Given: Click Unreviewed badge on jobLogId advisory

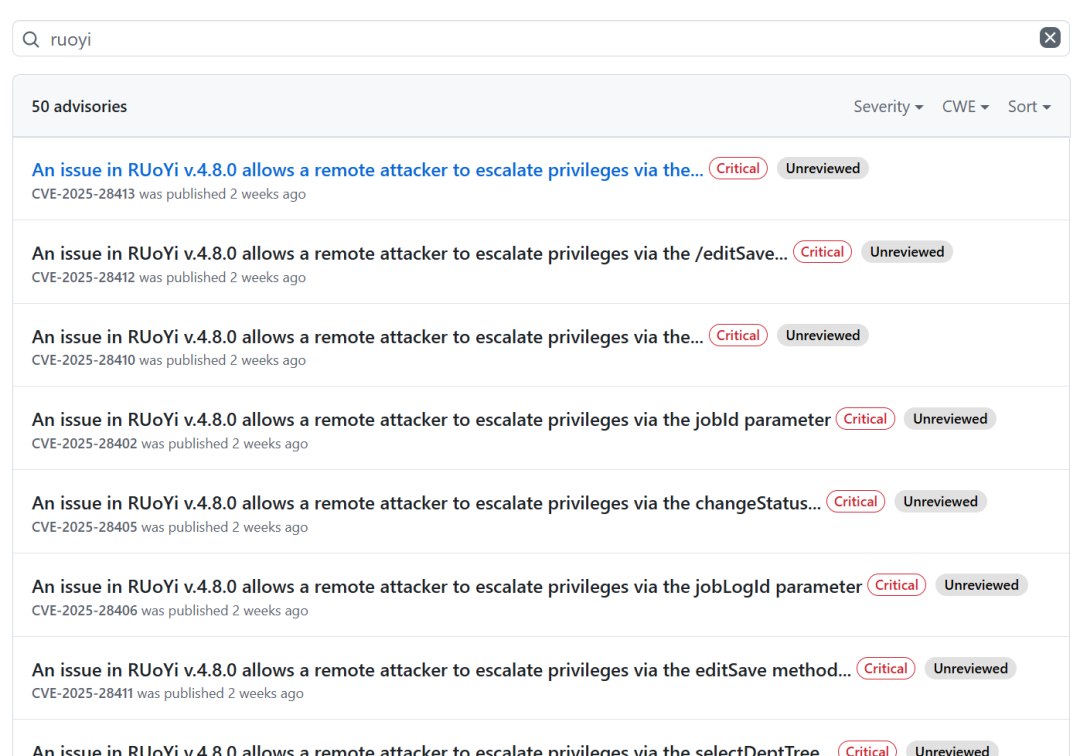Looking at the screenshot, I should (981, 585).
